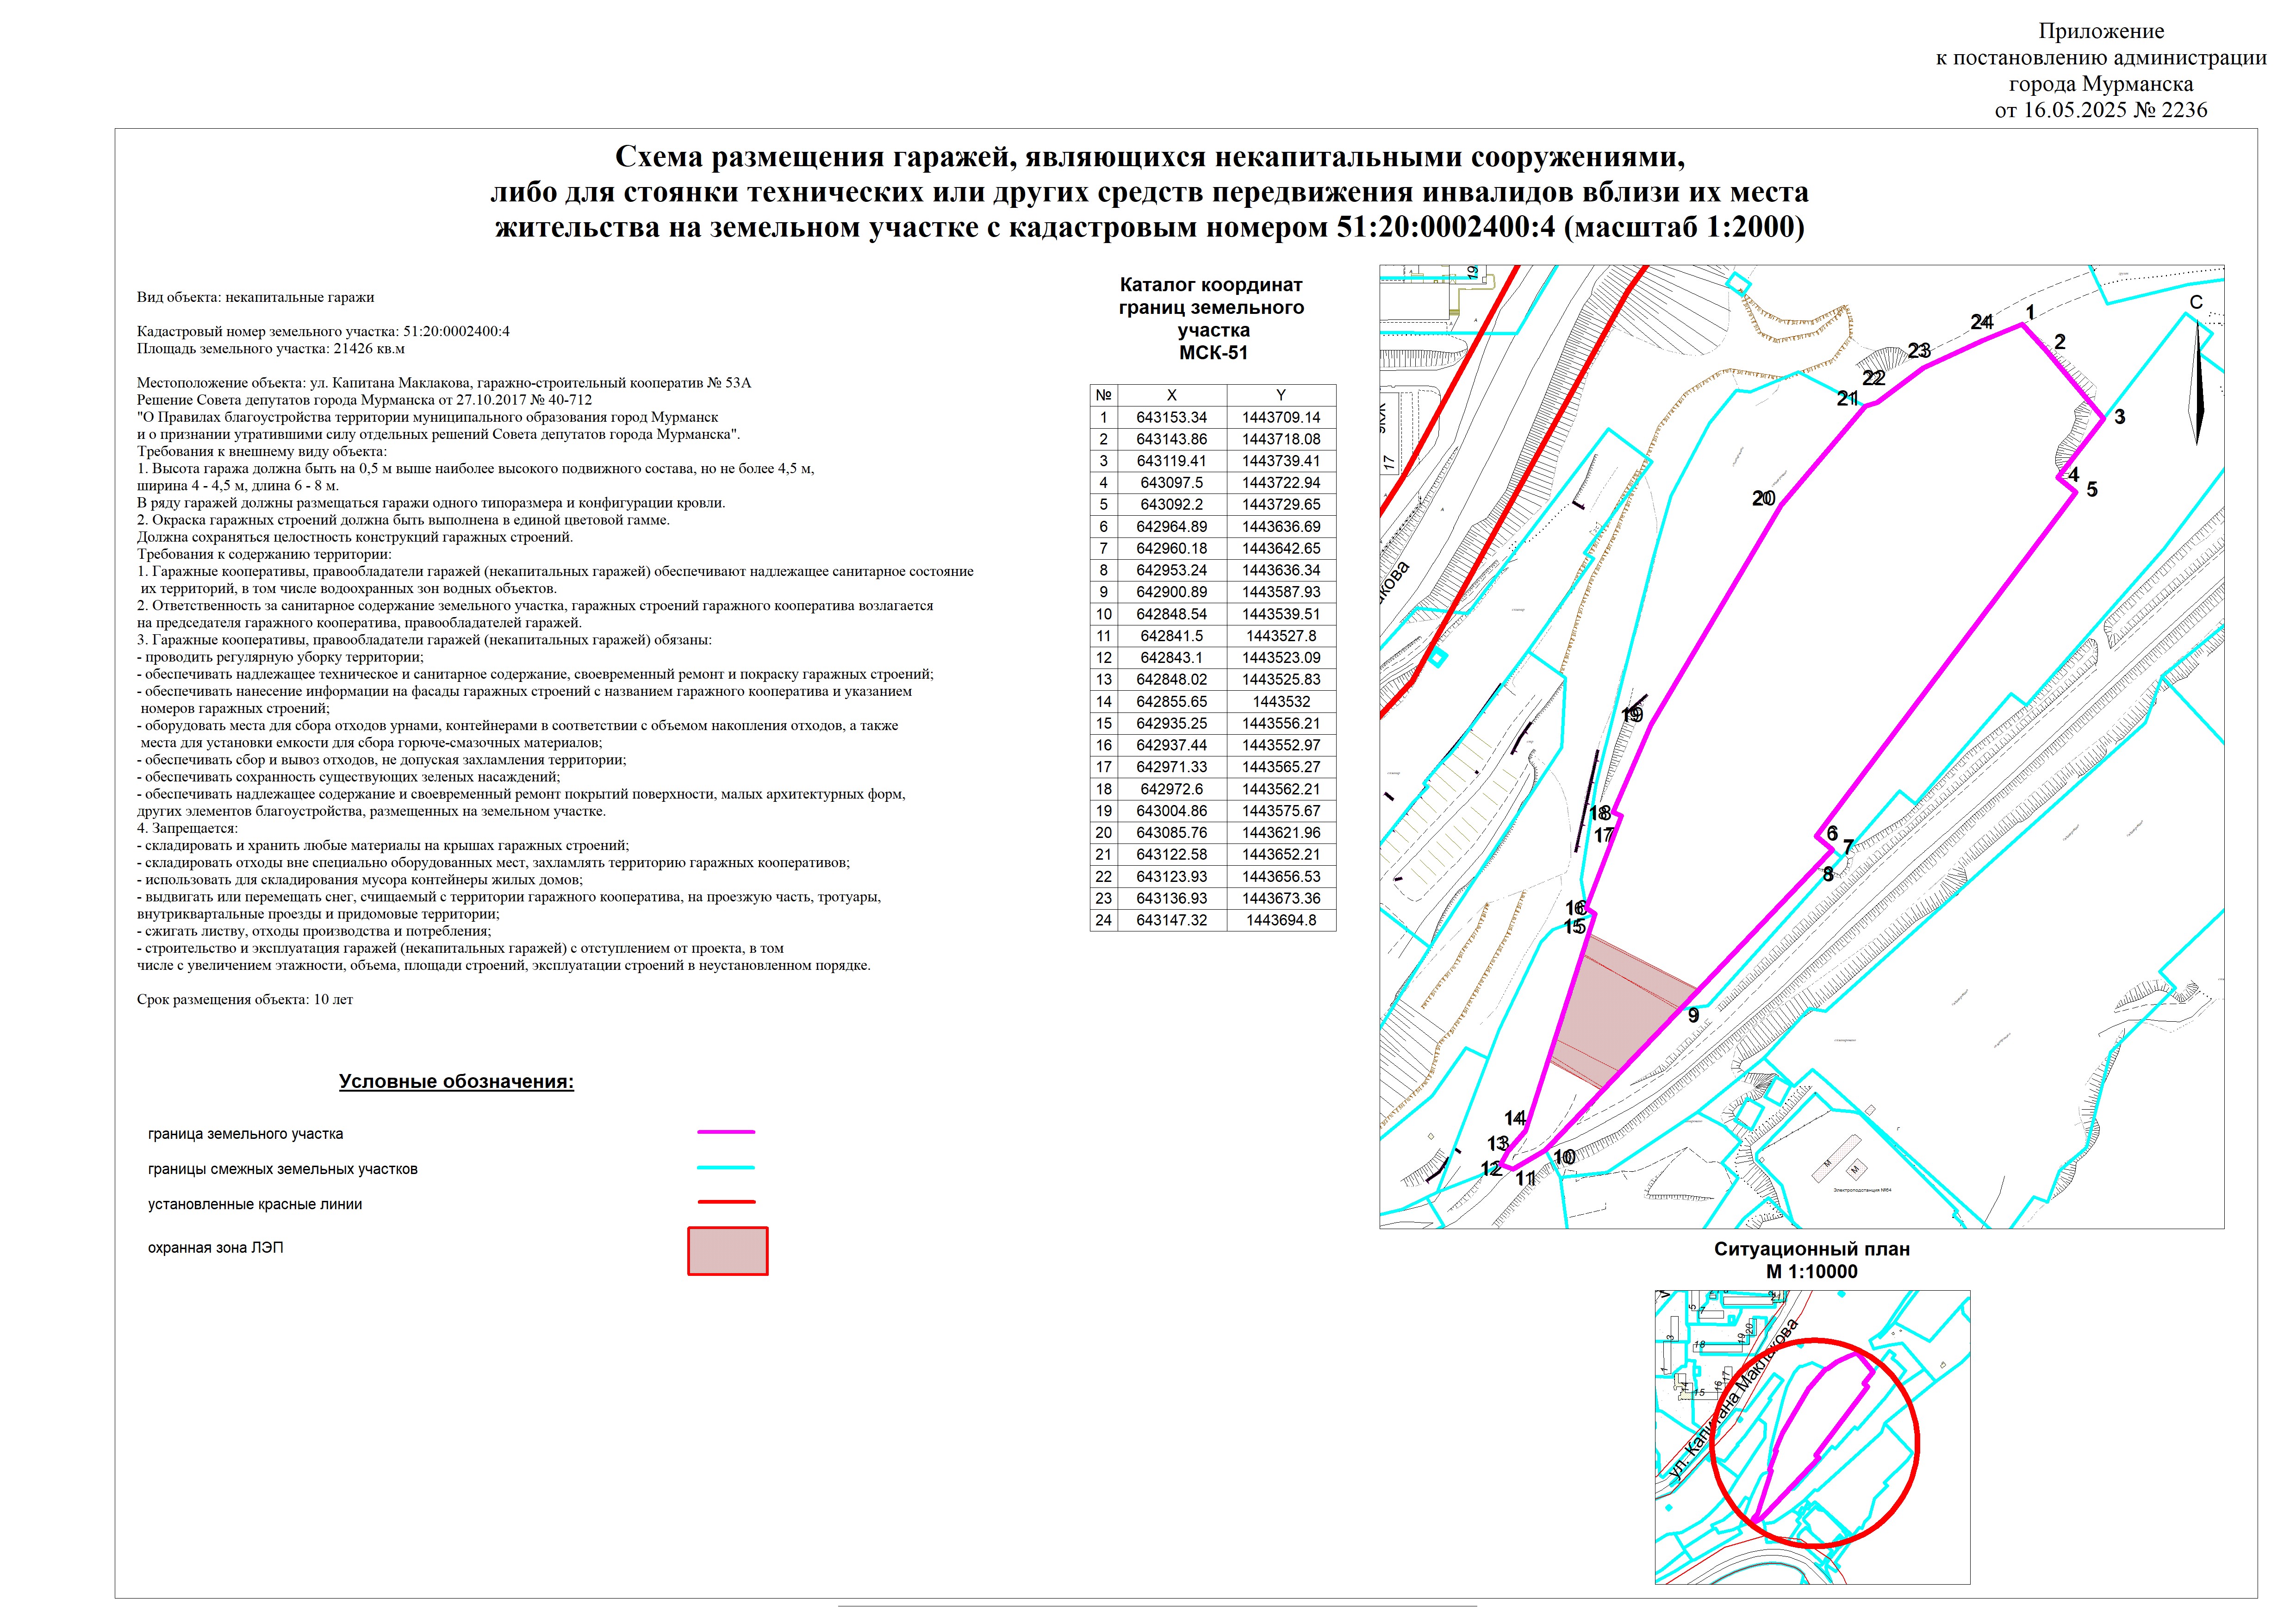
Task: Click the 'Ситуационный план' title
Action: (1812, 1249)
